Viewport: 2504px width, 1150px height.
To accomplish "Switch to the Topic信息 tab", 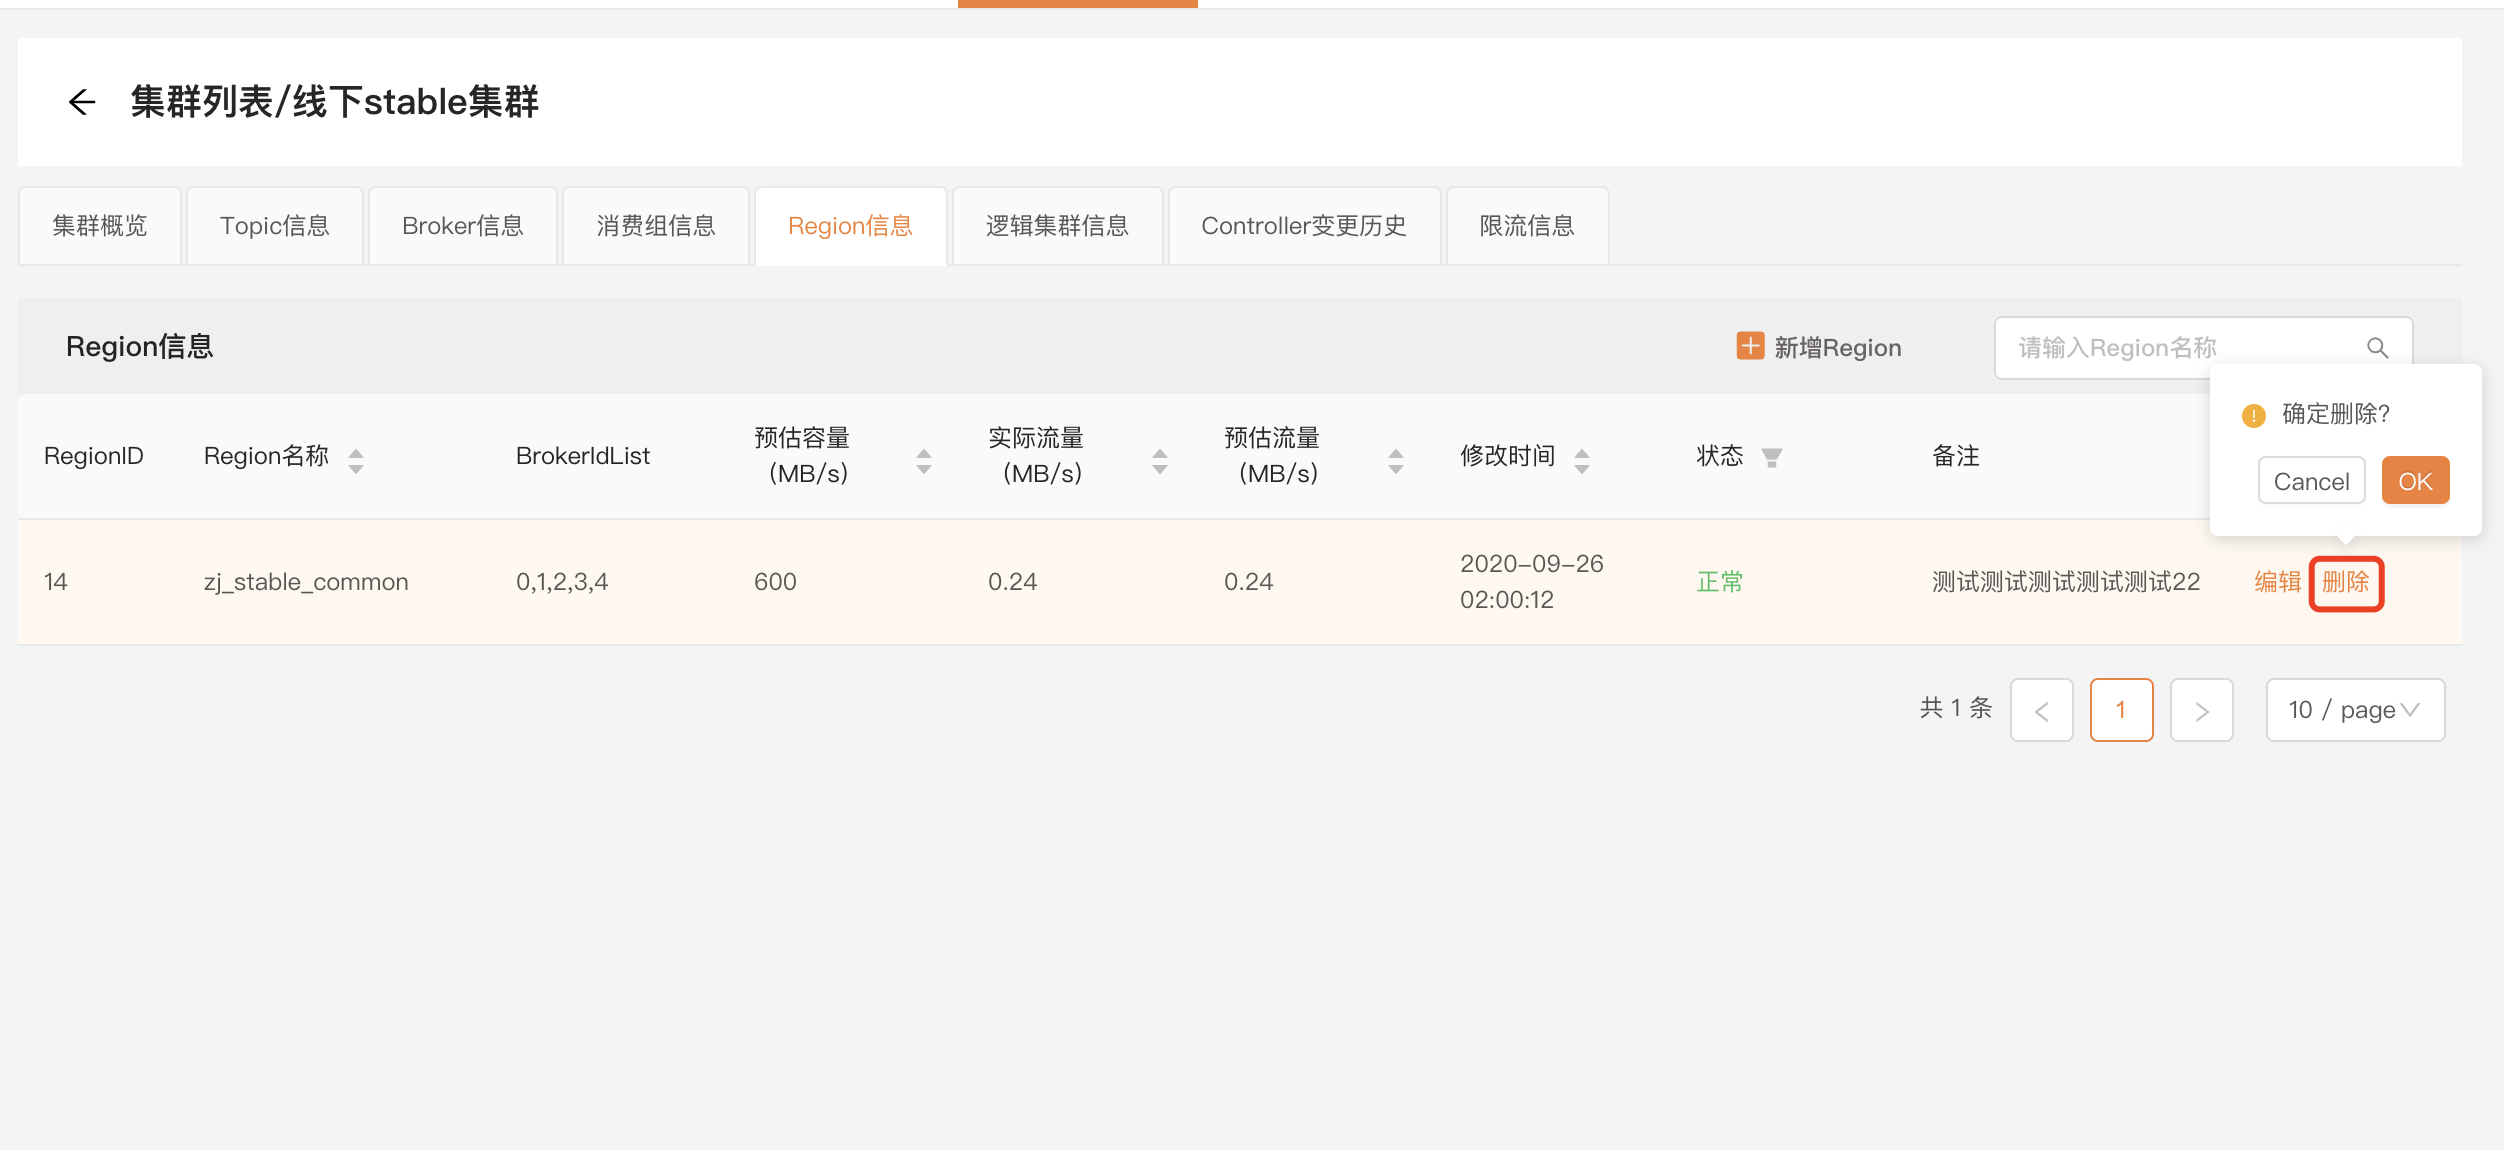I will [275, 226].
